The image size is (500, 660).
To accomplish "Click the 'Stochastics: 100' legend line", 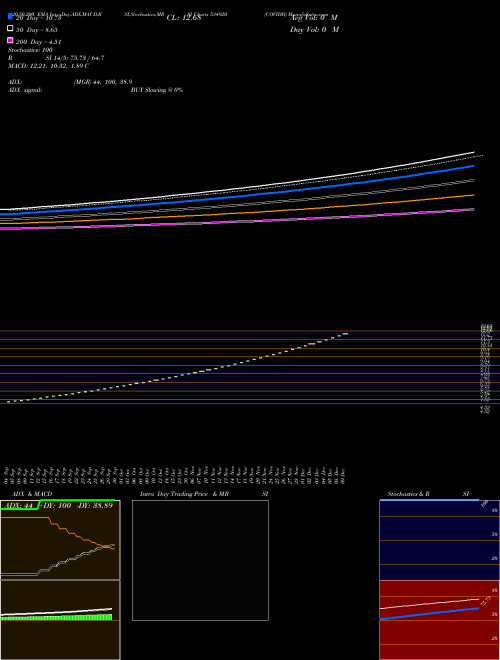I will [30, 50].
